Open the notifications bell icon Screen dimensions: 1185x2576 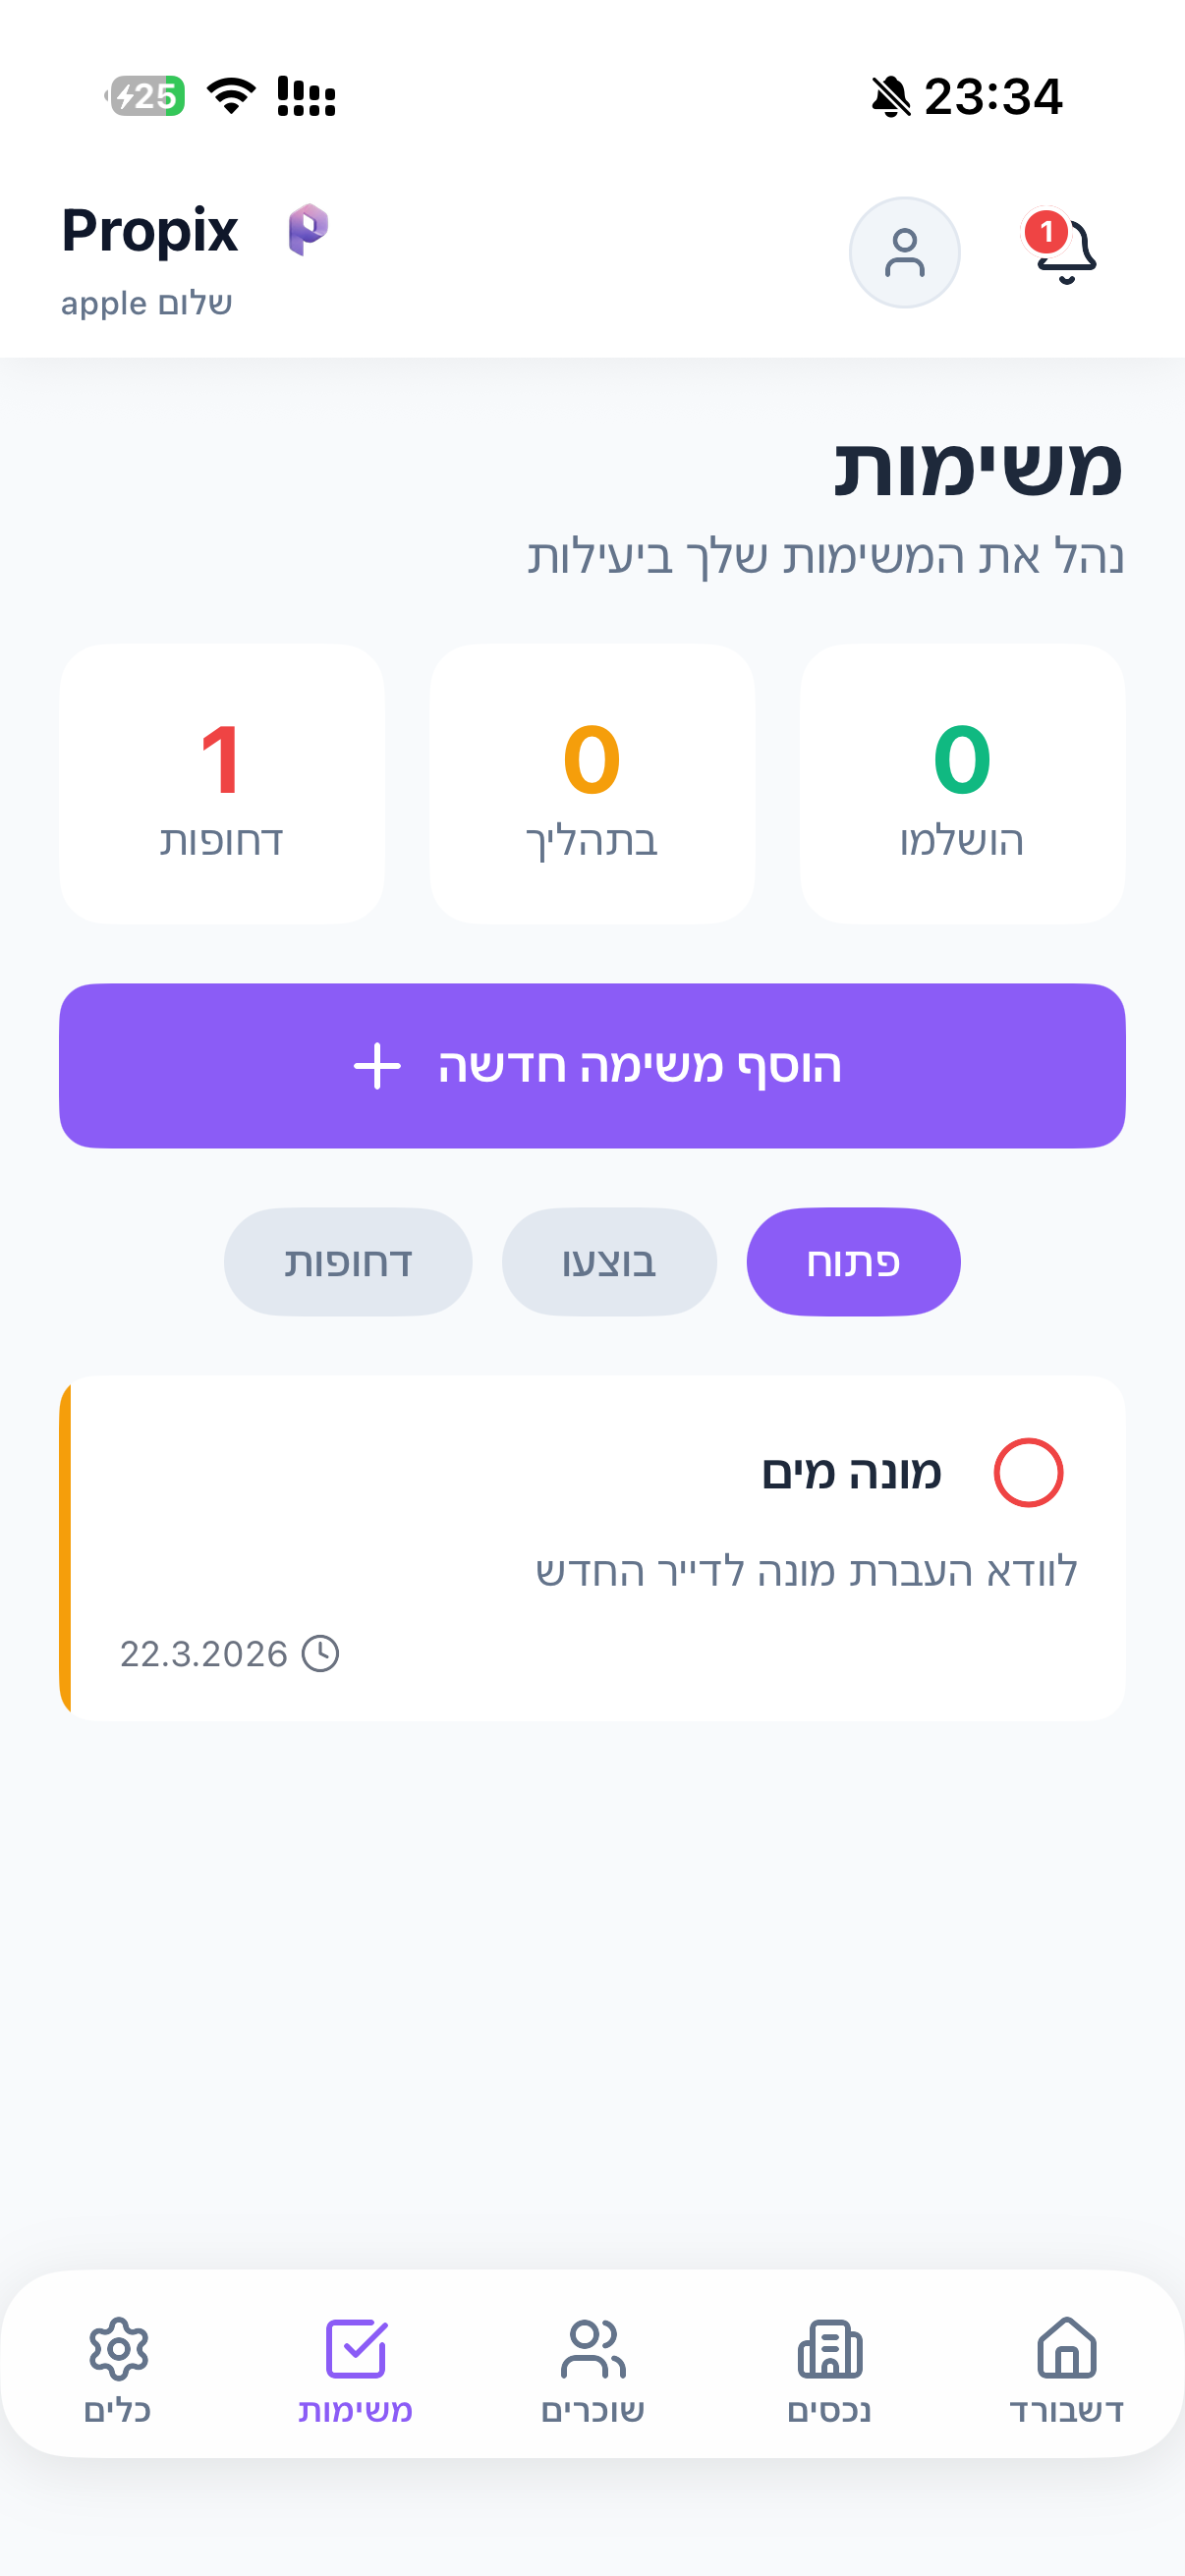tap(1066, 252)
